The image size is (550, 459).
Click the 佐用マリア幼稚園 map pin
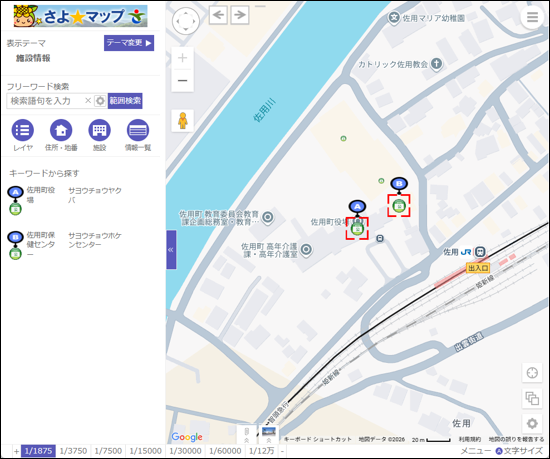point(394,18)
